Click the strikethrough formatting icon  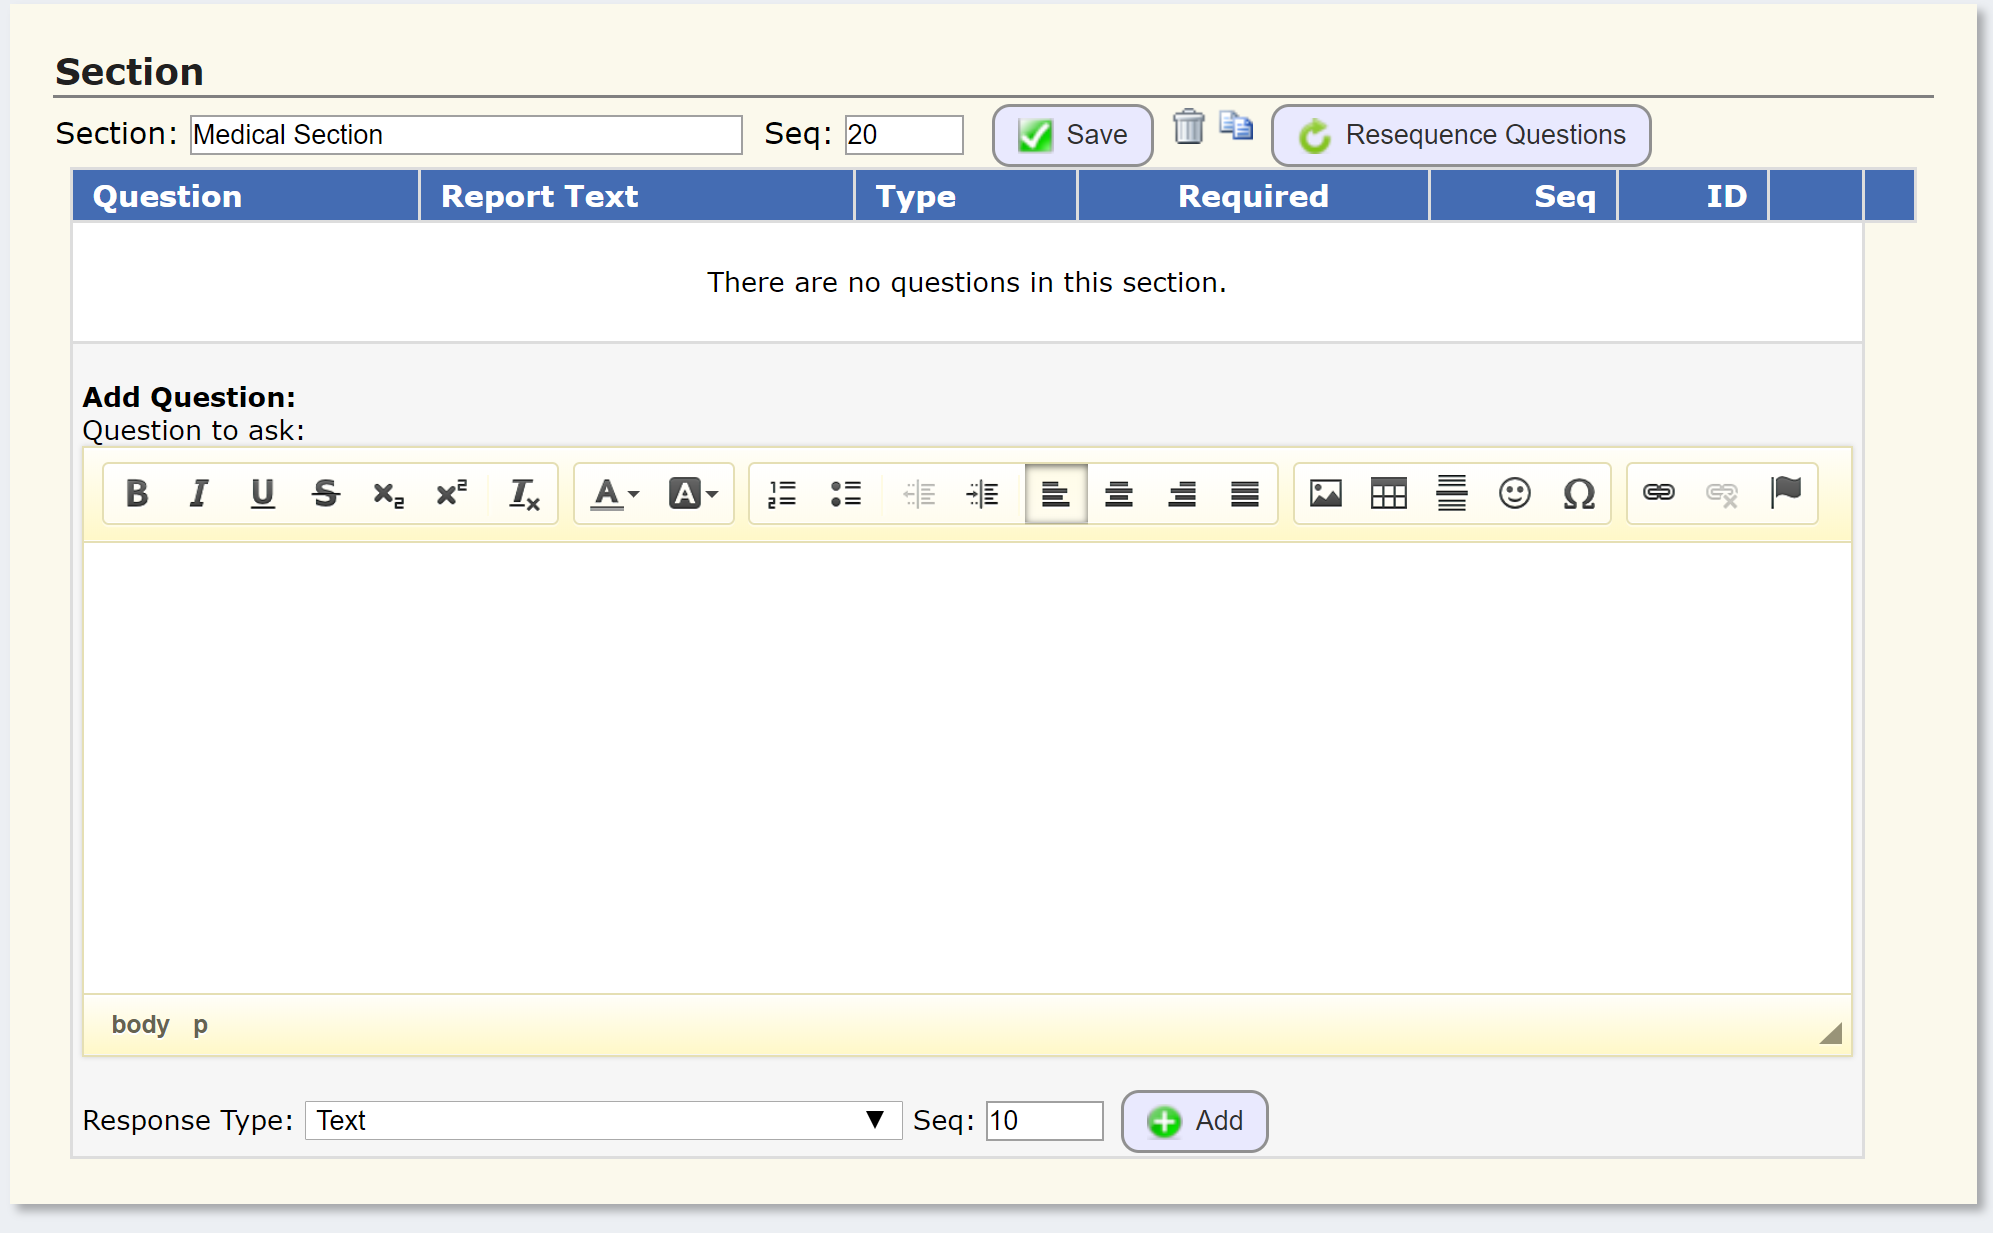[325, 493]
